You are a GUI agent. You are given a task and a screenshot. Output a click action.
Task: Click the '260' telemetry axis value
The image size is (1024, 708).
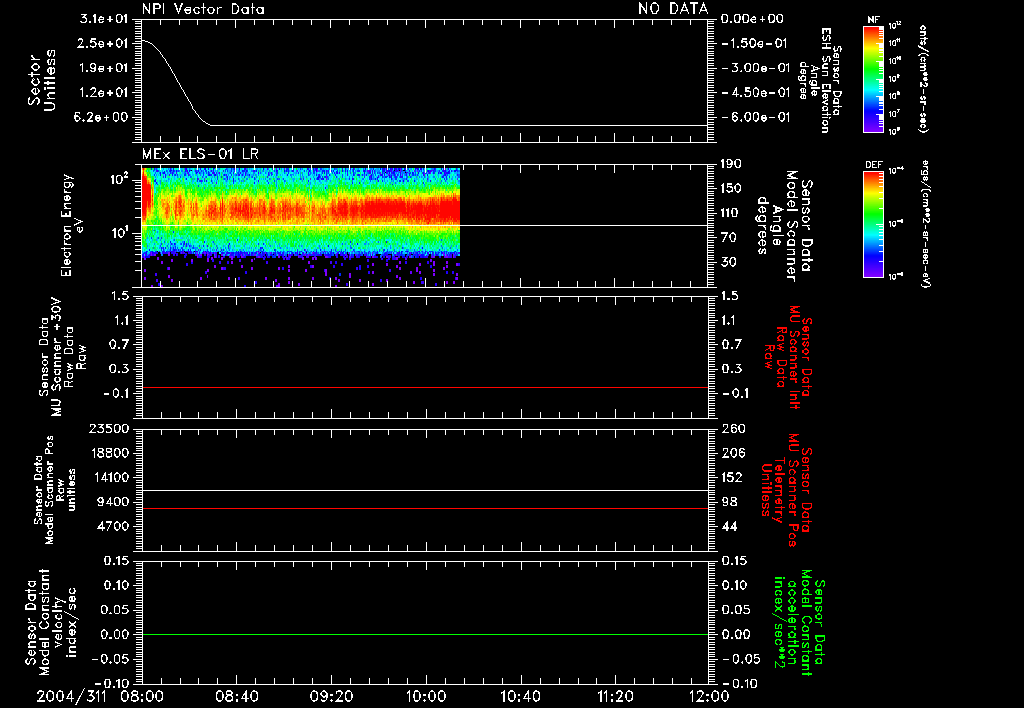[x=731, y=429]
